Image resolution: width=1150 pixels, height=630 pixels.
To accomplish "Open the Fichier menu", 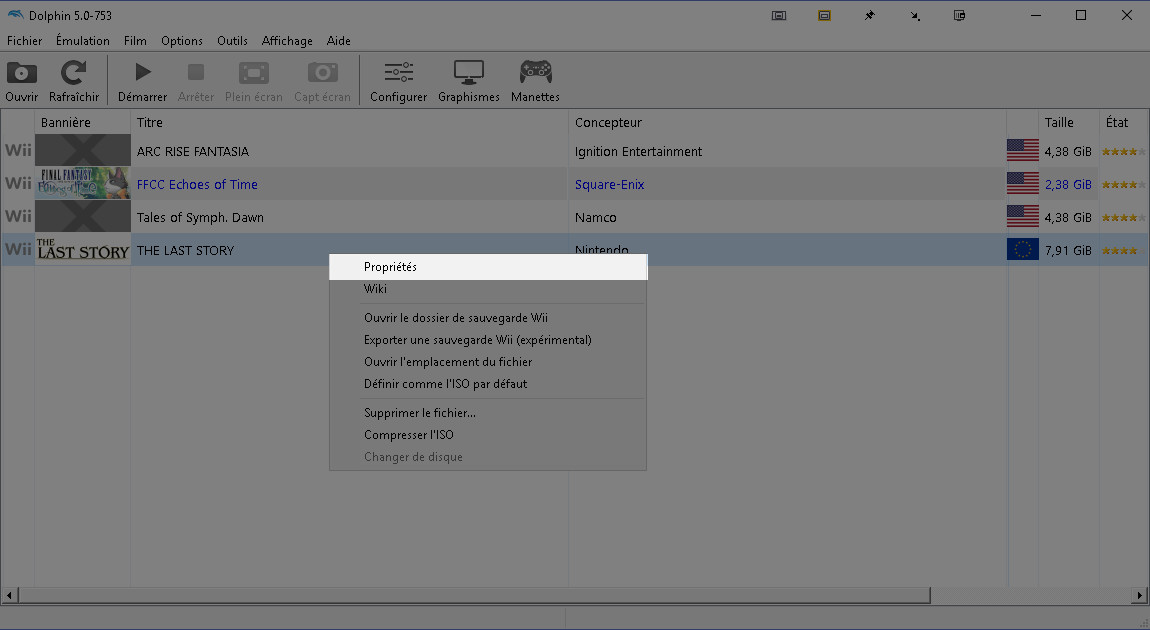I will [25, 41].
